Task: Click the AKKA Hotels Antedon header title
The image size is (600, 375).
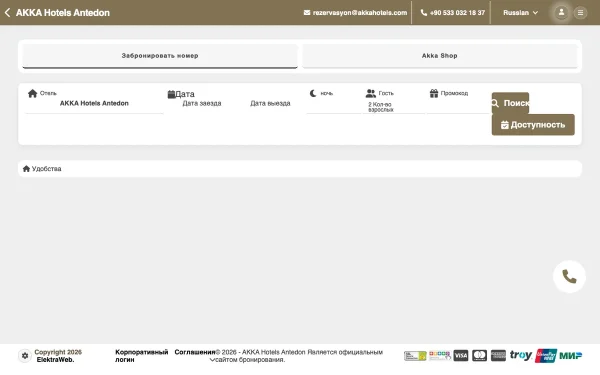Action: tap(63, 13)
